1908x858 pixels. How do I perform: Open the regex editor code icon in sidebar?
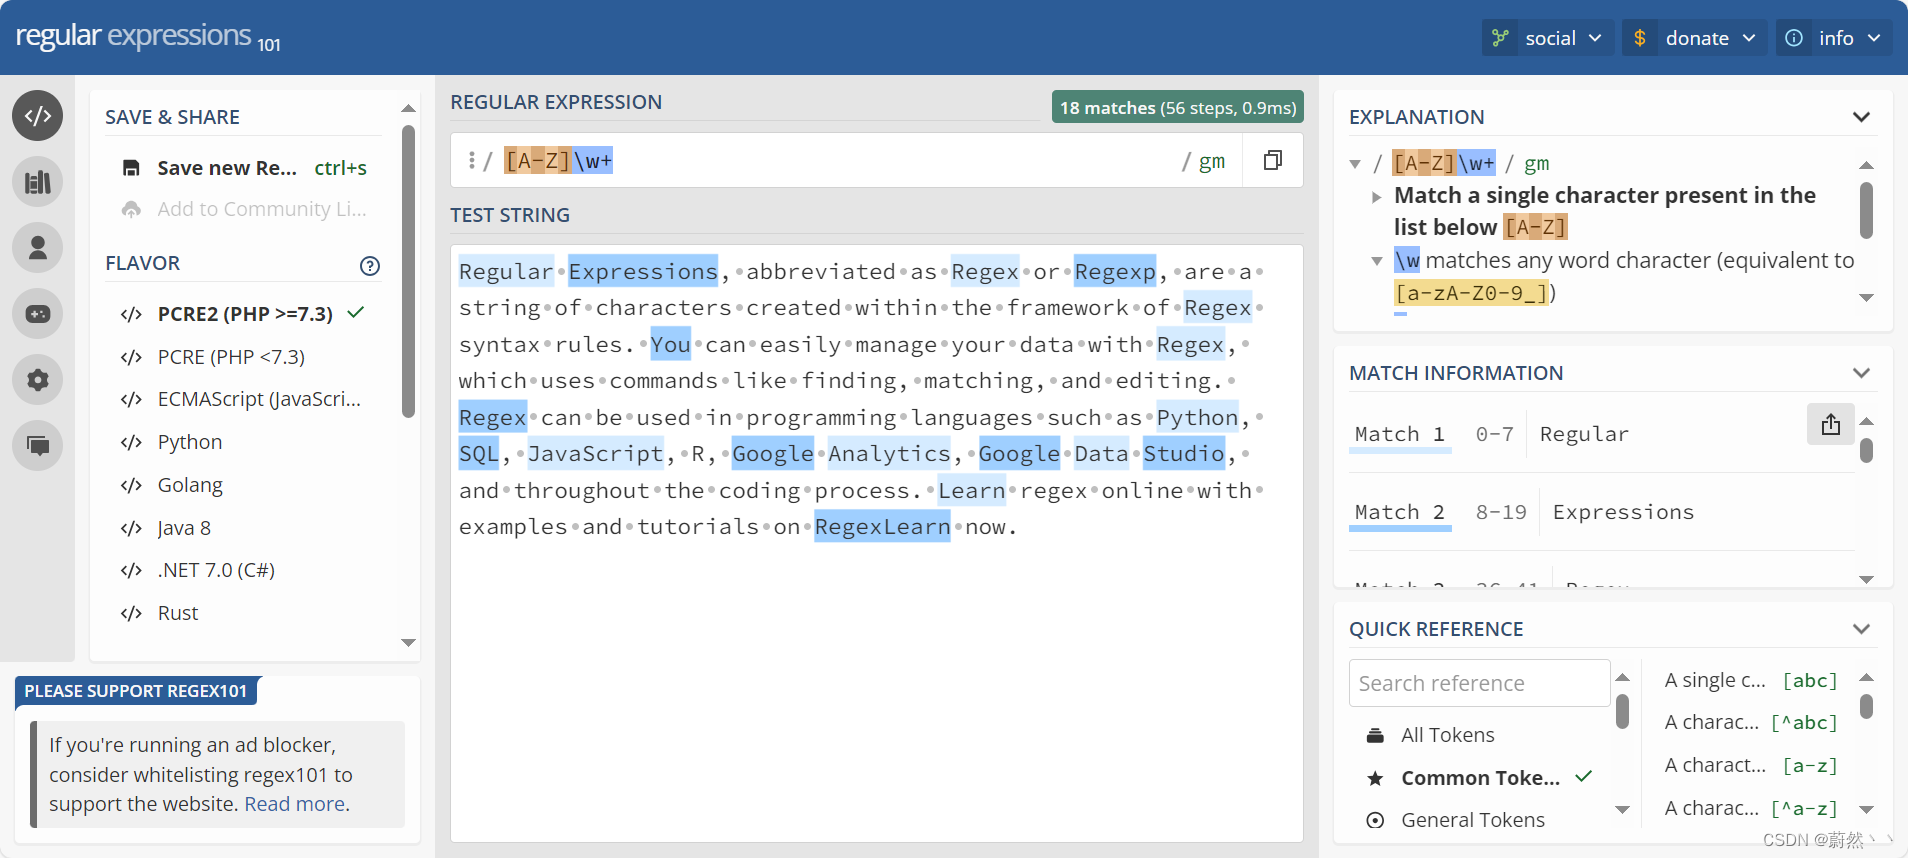38,116
